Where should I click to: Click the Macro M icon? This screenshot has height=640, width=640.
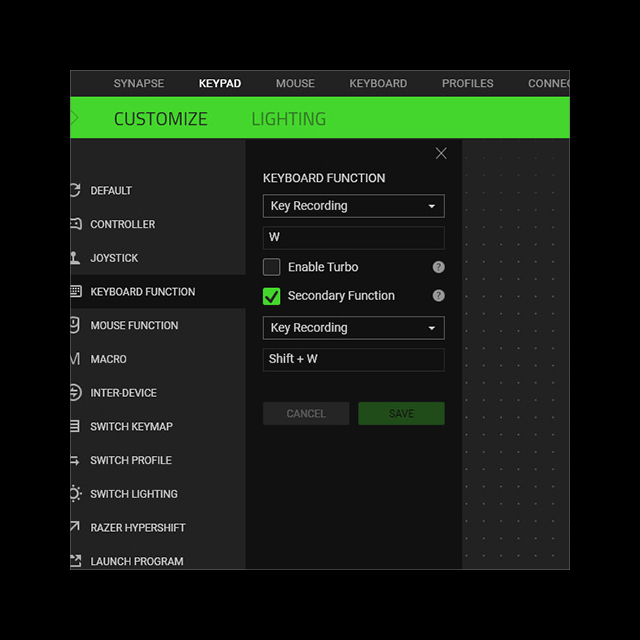click(75, 359)
